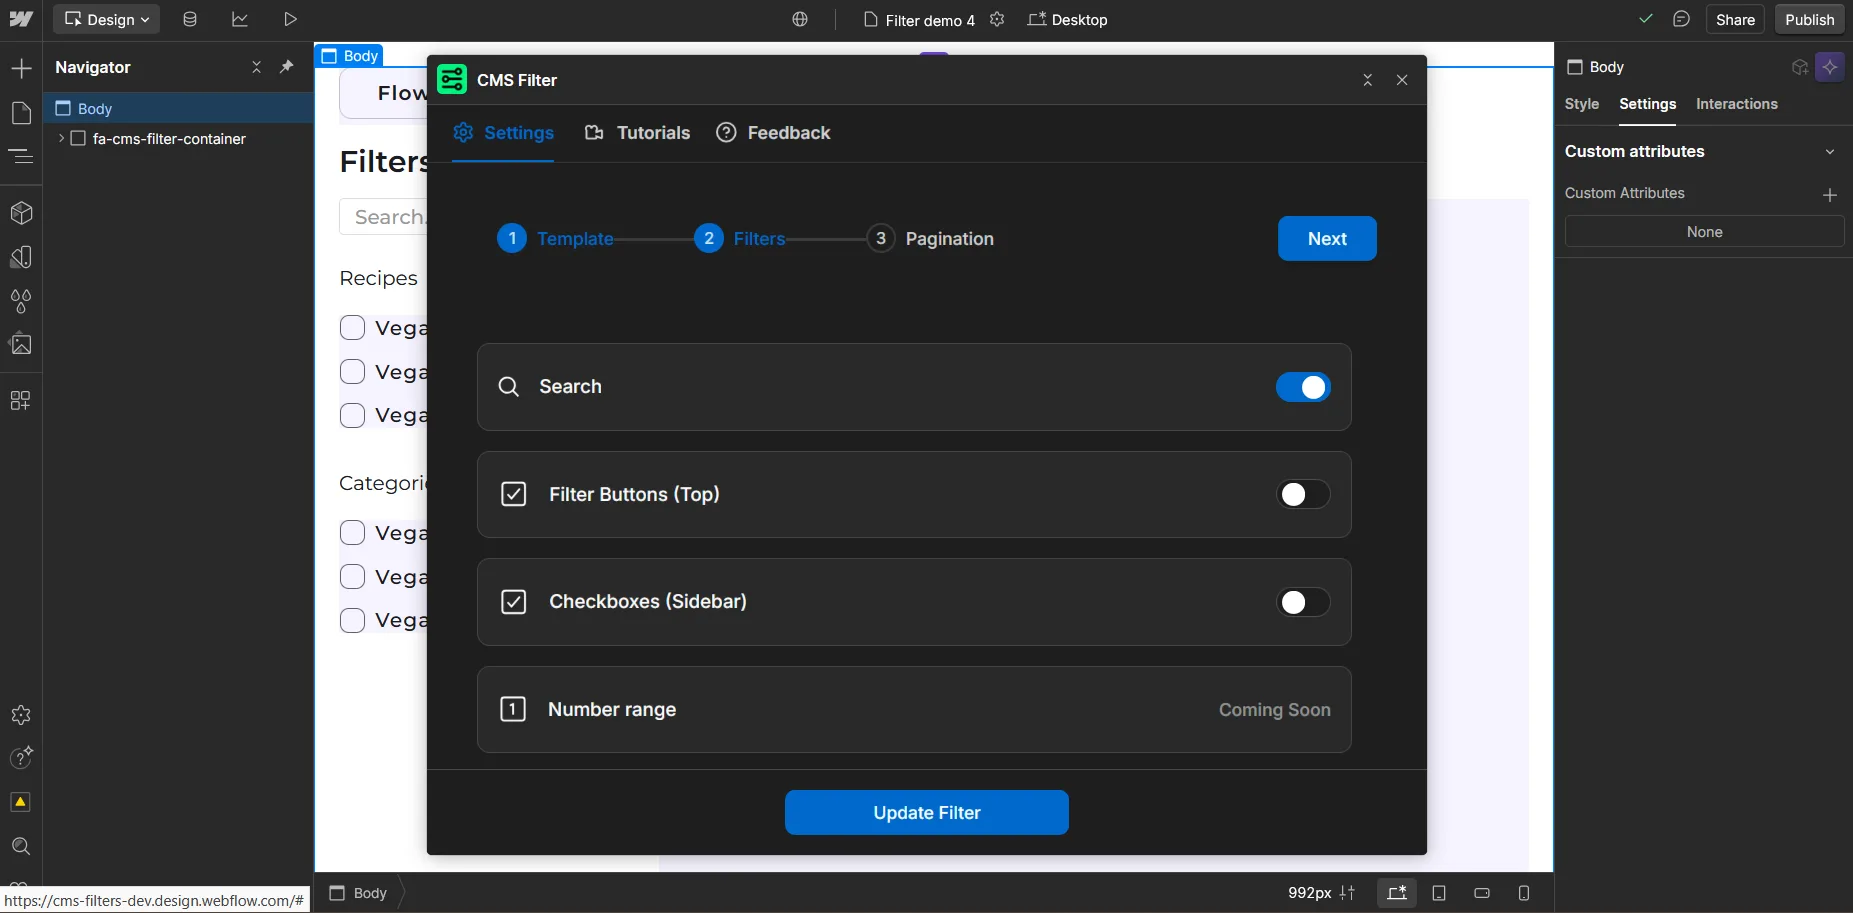The height and width of the screenshot is (913, 1853).
Task: Click the Body breadcrumb in bottom bar
Action: click(x=358, y=893)
